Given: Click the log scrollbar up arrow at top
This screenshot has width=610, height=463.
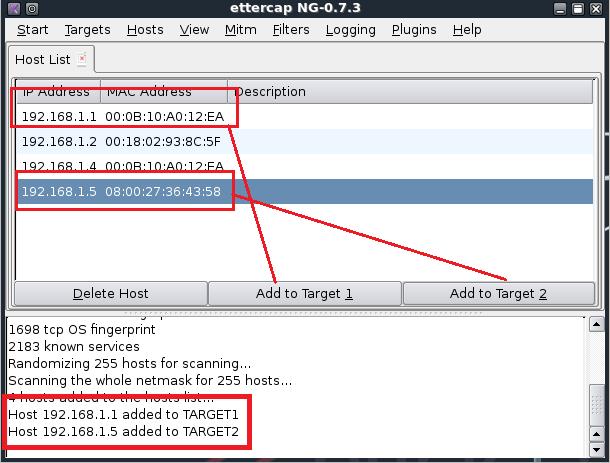Looking at the screenshot, I should coord(596,324).
